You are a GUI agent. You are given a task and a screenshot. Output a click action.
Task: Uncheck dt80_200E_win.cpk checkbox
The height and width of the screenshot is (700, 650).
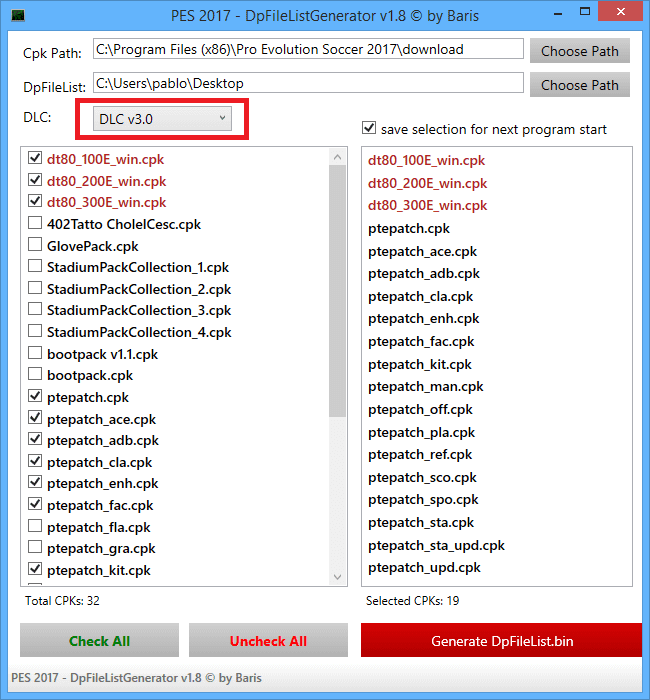point(35,180)
